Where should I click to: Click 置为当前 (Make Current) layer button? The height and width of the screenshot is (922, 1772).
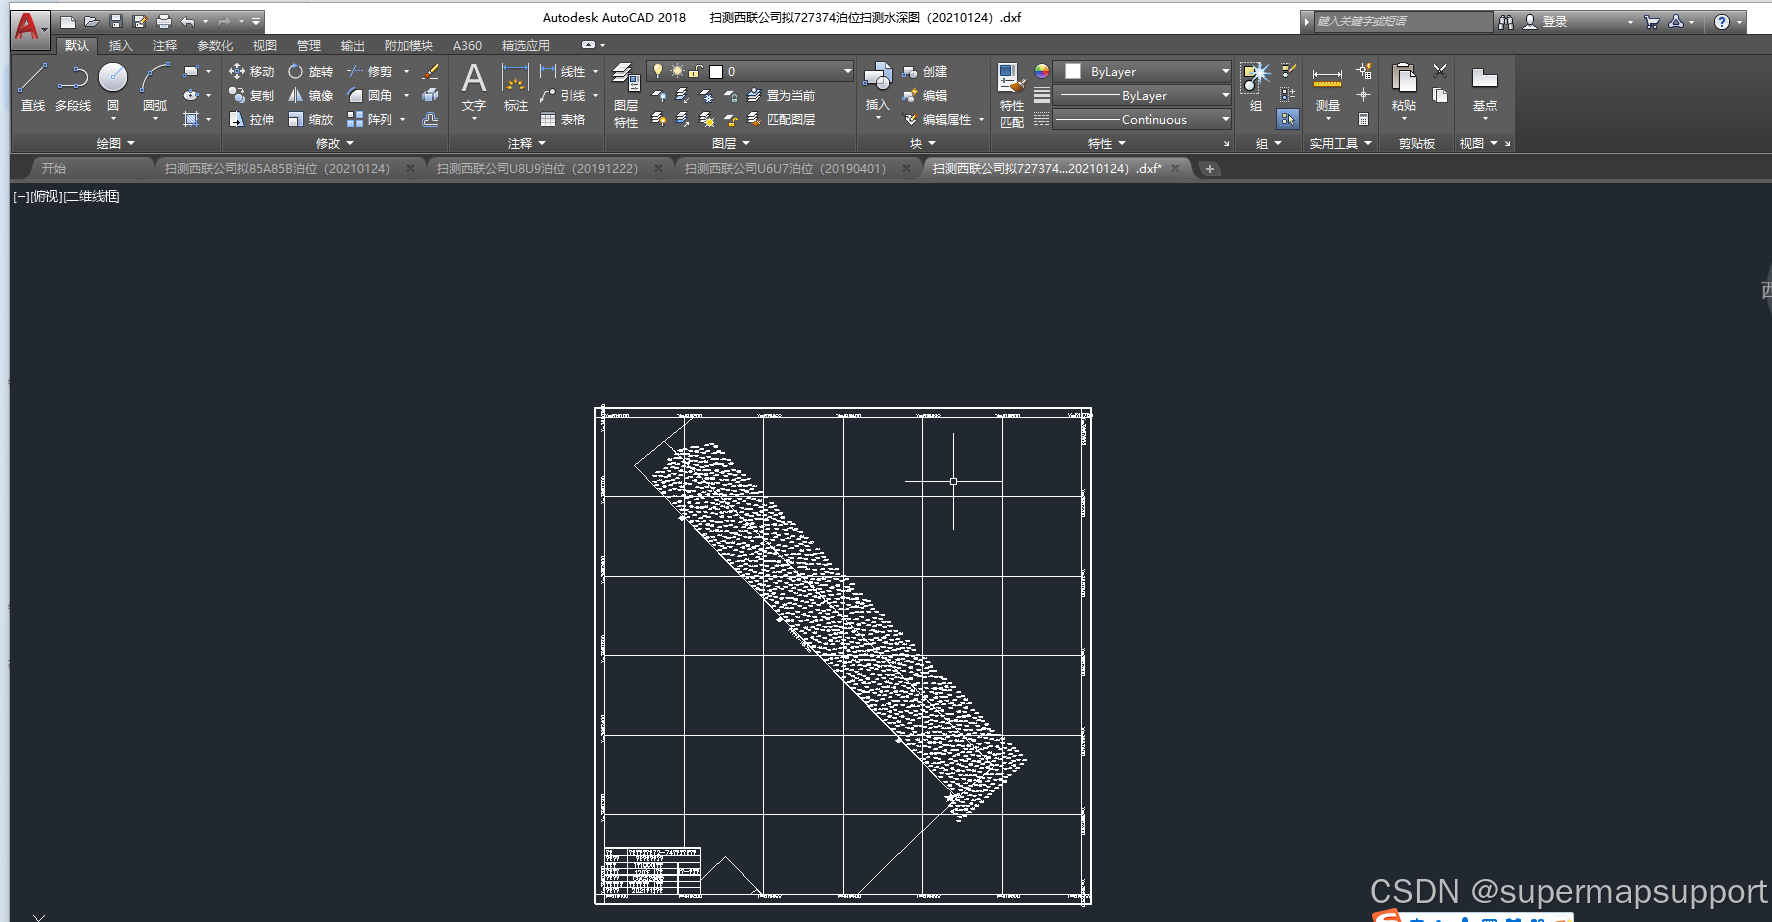coord(781,95)
